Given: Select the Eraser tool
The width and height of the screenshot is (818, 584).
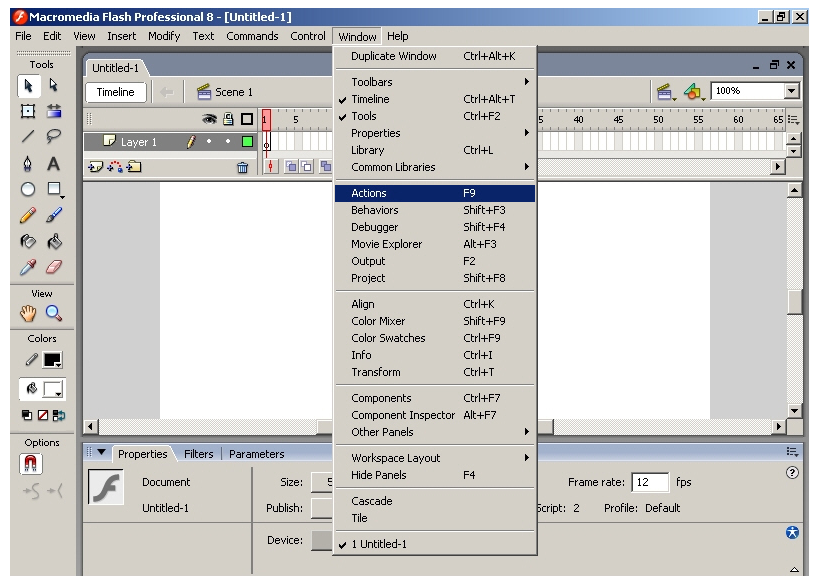Looking at the screenshot, I should (x=54, y=267).
